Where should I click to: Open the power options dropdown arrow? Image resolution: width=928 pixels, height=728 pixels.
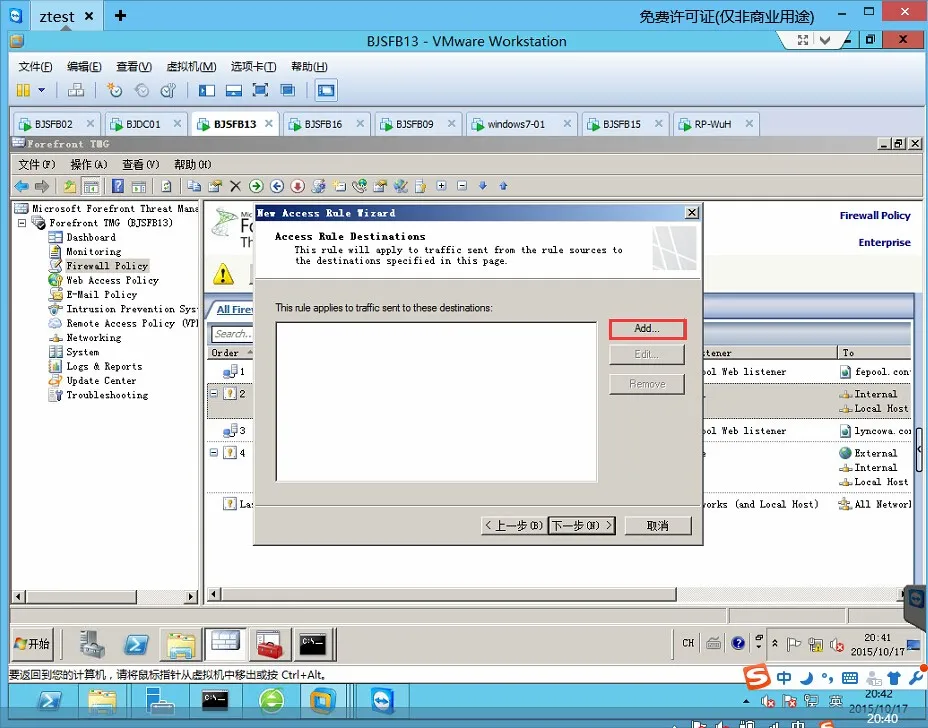tap(41, 90)
